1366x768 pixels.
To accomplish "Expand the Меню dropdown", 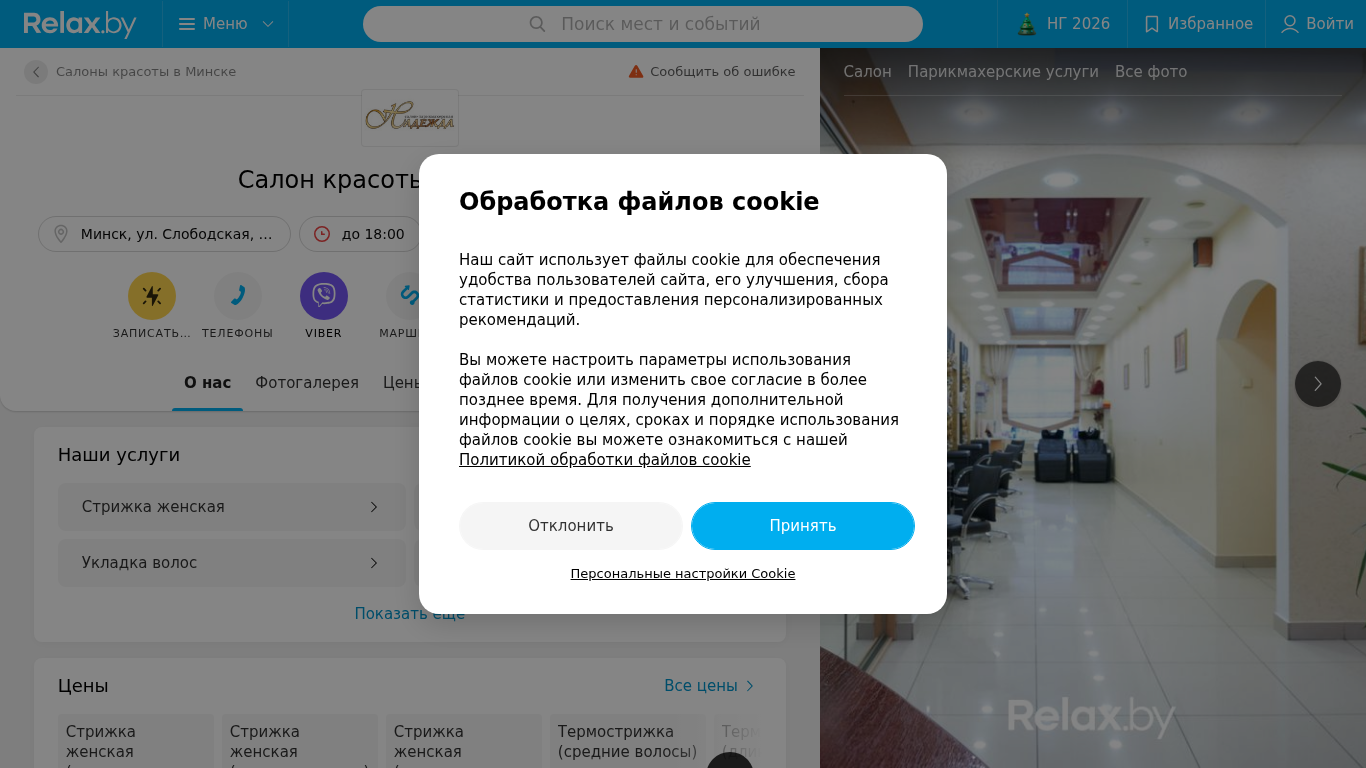I will 225,24.
